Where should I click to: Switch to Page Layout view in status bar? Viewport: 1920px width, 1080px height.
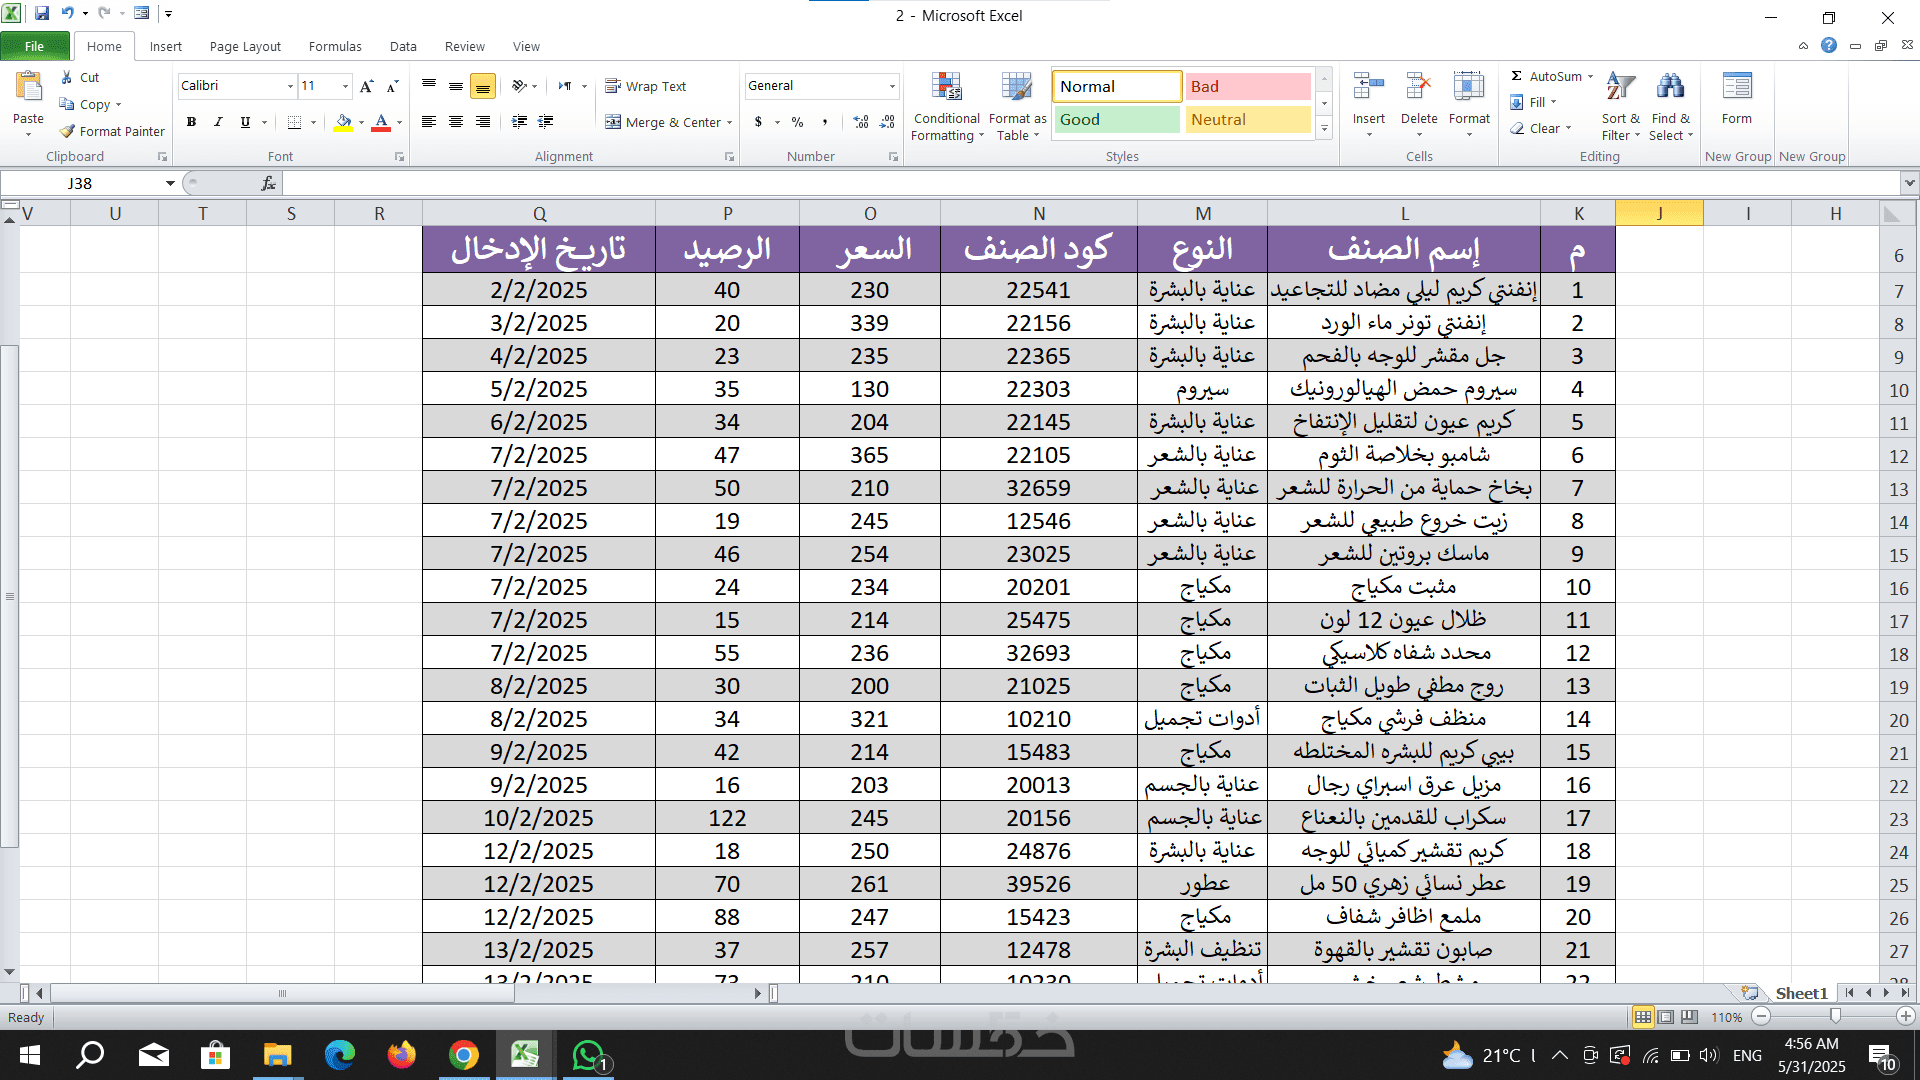[x=1666, y=1017]
